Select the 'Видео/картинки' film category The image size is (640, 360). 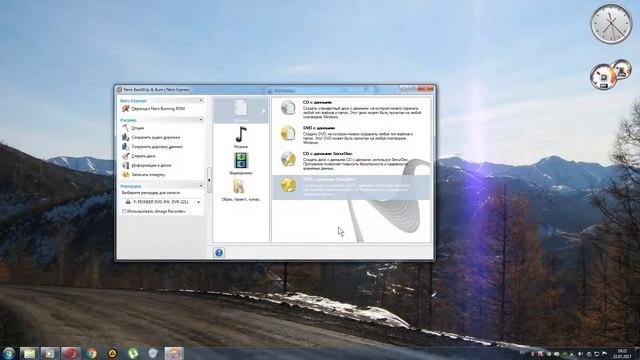pyautogui.click(x=241, y=163)
